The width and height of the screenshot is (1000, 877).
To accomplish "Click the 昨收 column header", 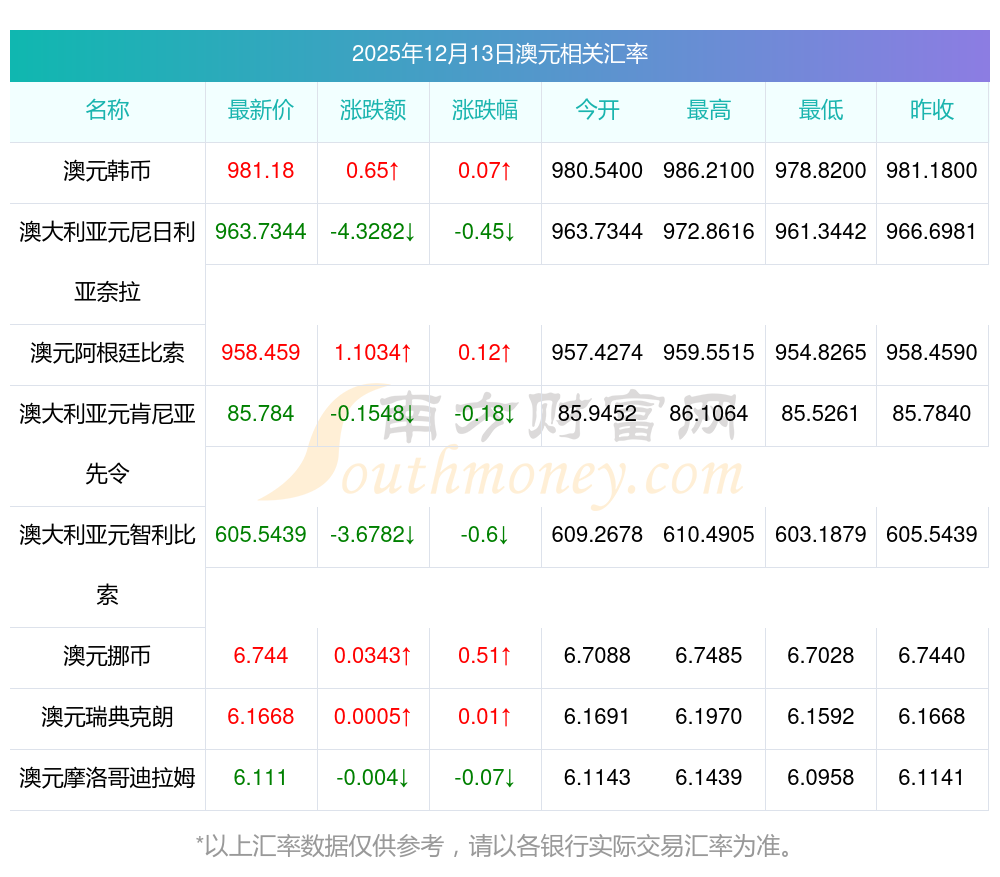I will coord(932,111).
